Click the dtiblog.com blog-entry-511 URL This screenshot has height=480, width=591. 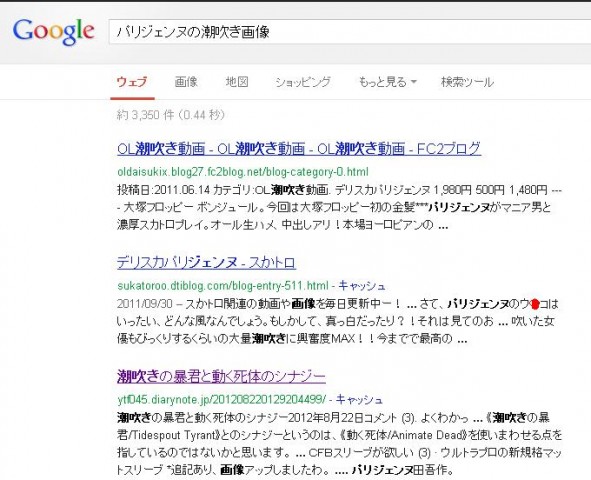[223, 286]
